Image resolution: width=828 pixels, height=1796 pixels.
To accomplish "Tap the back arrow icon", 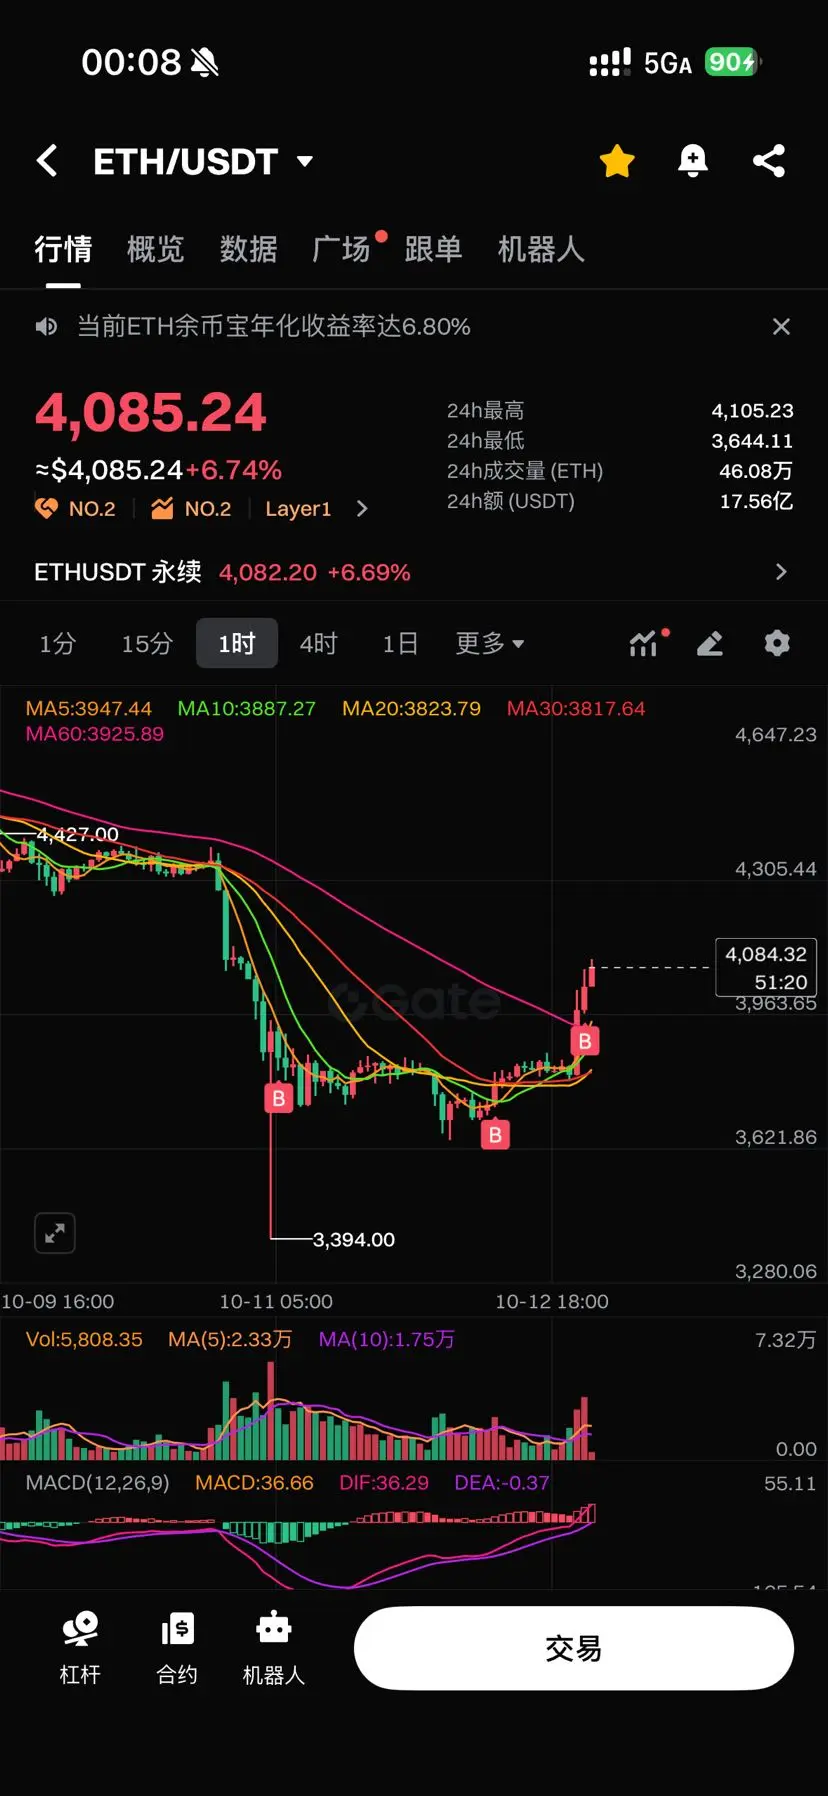I will pos(47,161).
